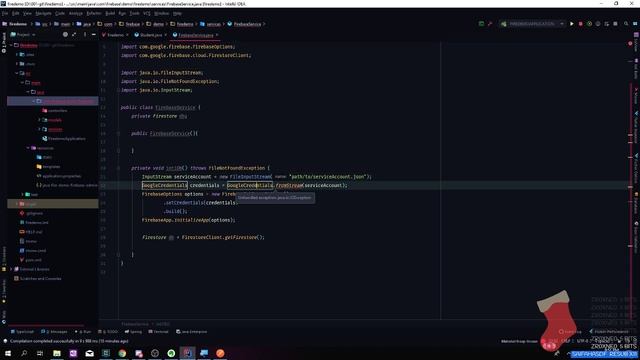Switch to the firedemo pom editor tab
This screenshot has height=360, width=640.
[x=115, y=35]
